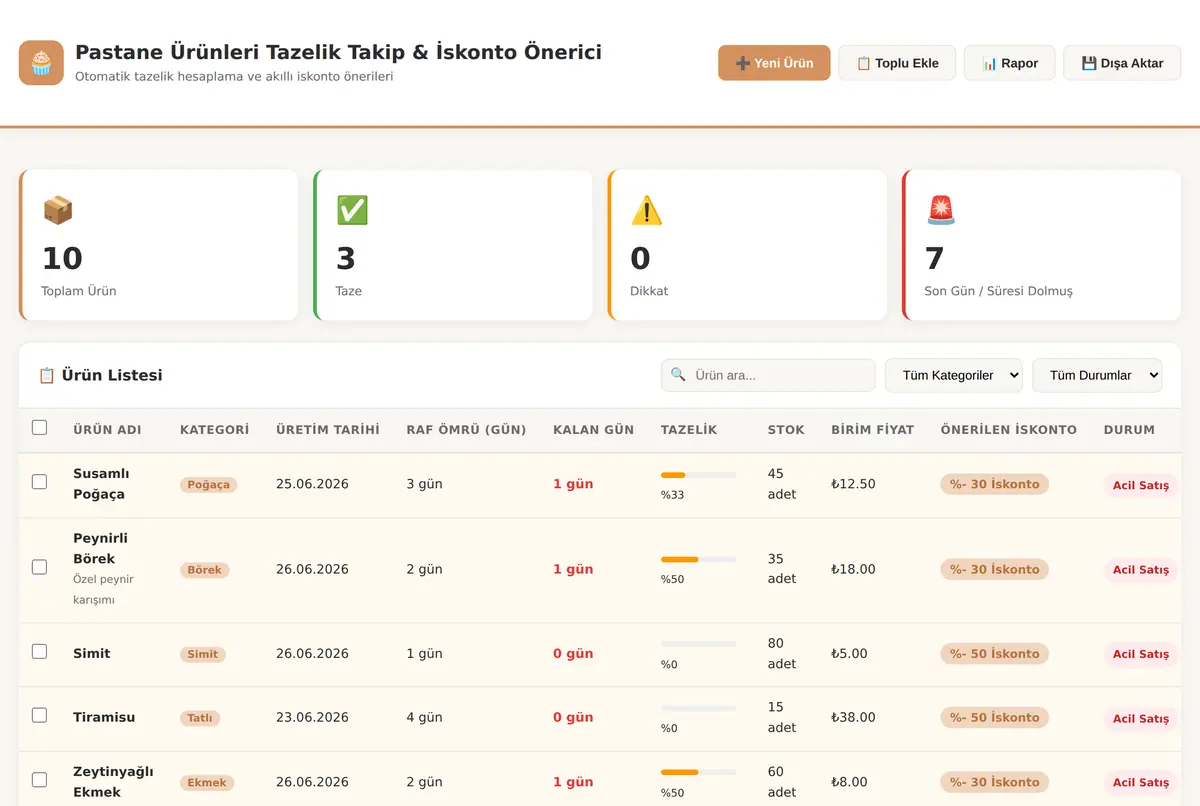Screen dimensions: 1200x806
Task: Click the box icon on Toplam Ürün card
Action: pyautogui.click(x=58, y=210)
